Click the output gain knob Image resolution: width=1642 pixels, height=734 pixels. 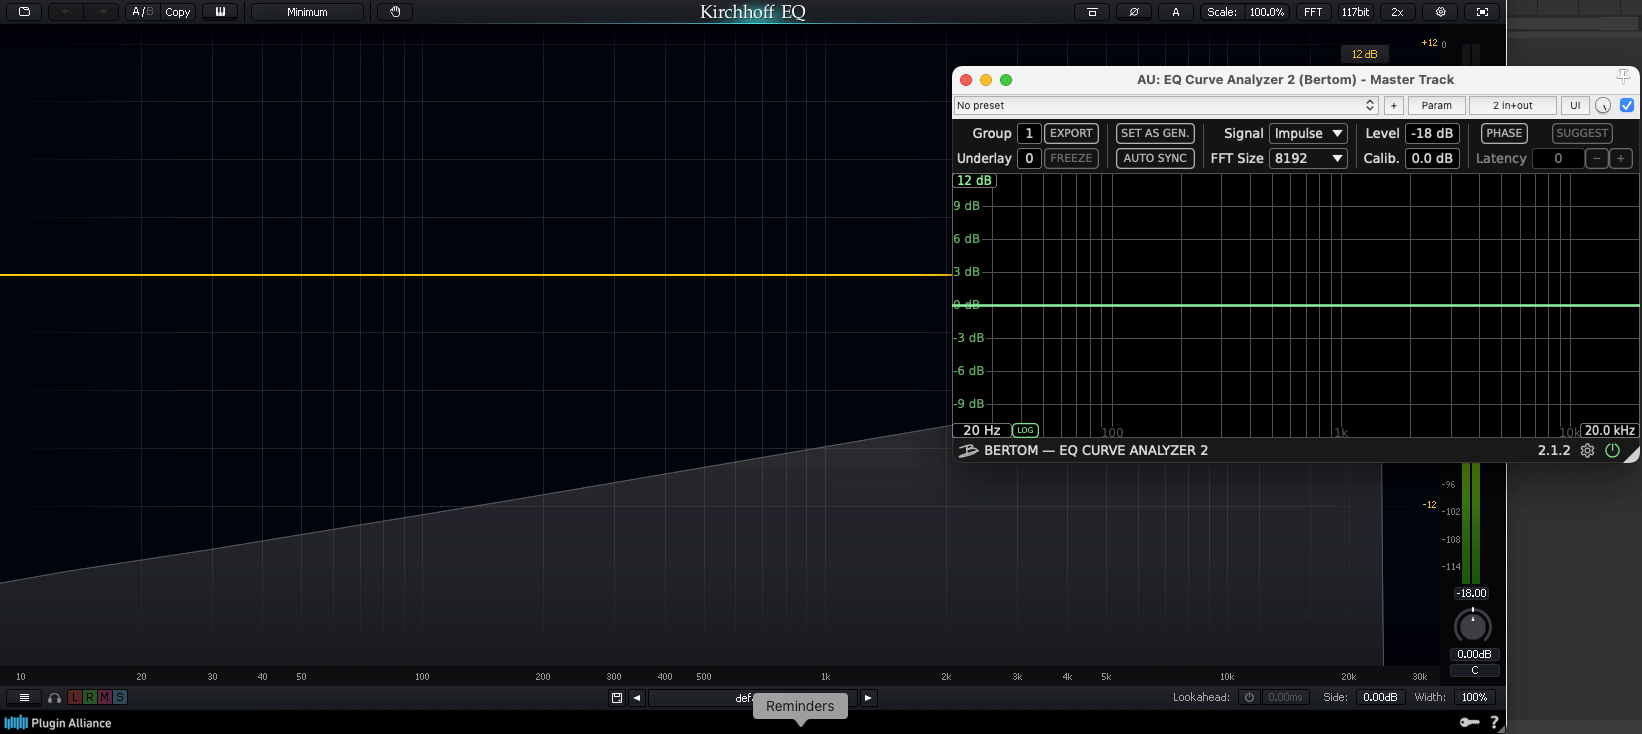tap(1472, 626)
